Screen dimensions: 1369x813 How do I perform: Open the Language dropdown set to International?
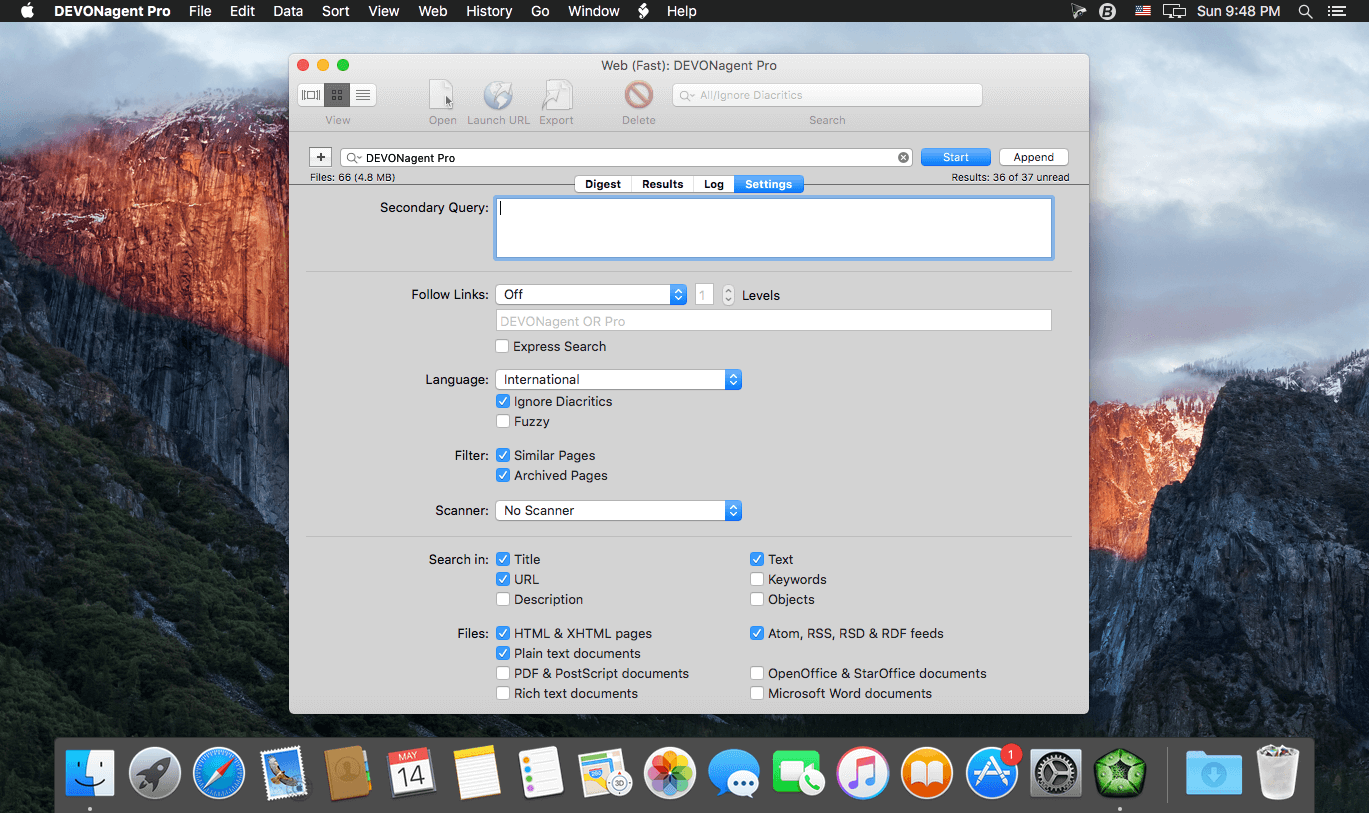[618, 380]
